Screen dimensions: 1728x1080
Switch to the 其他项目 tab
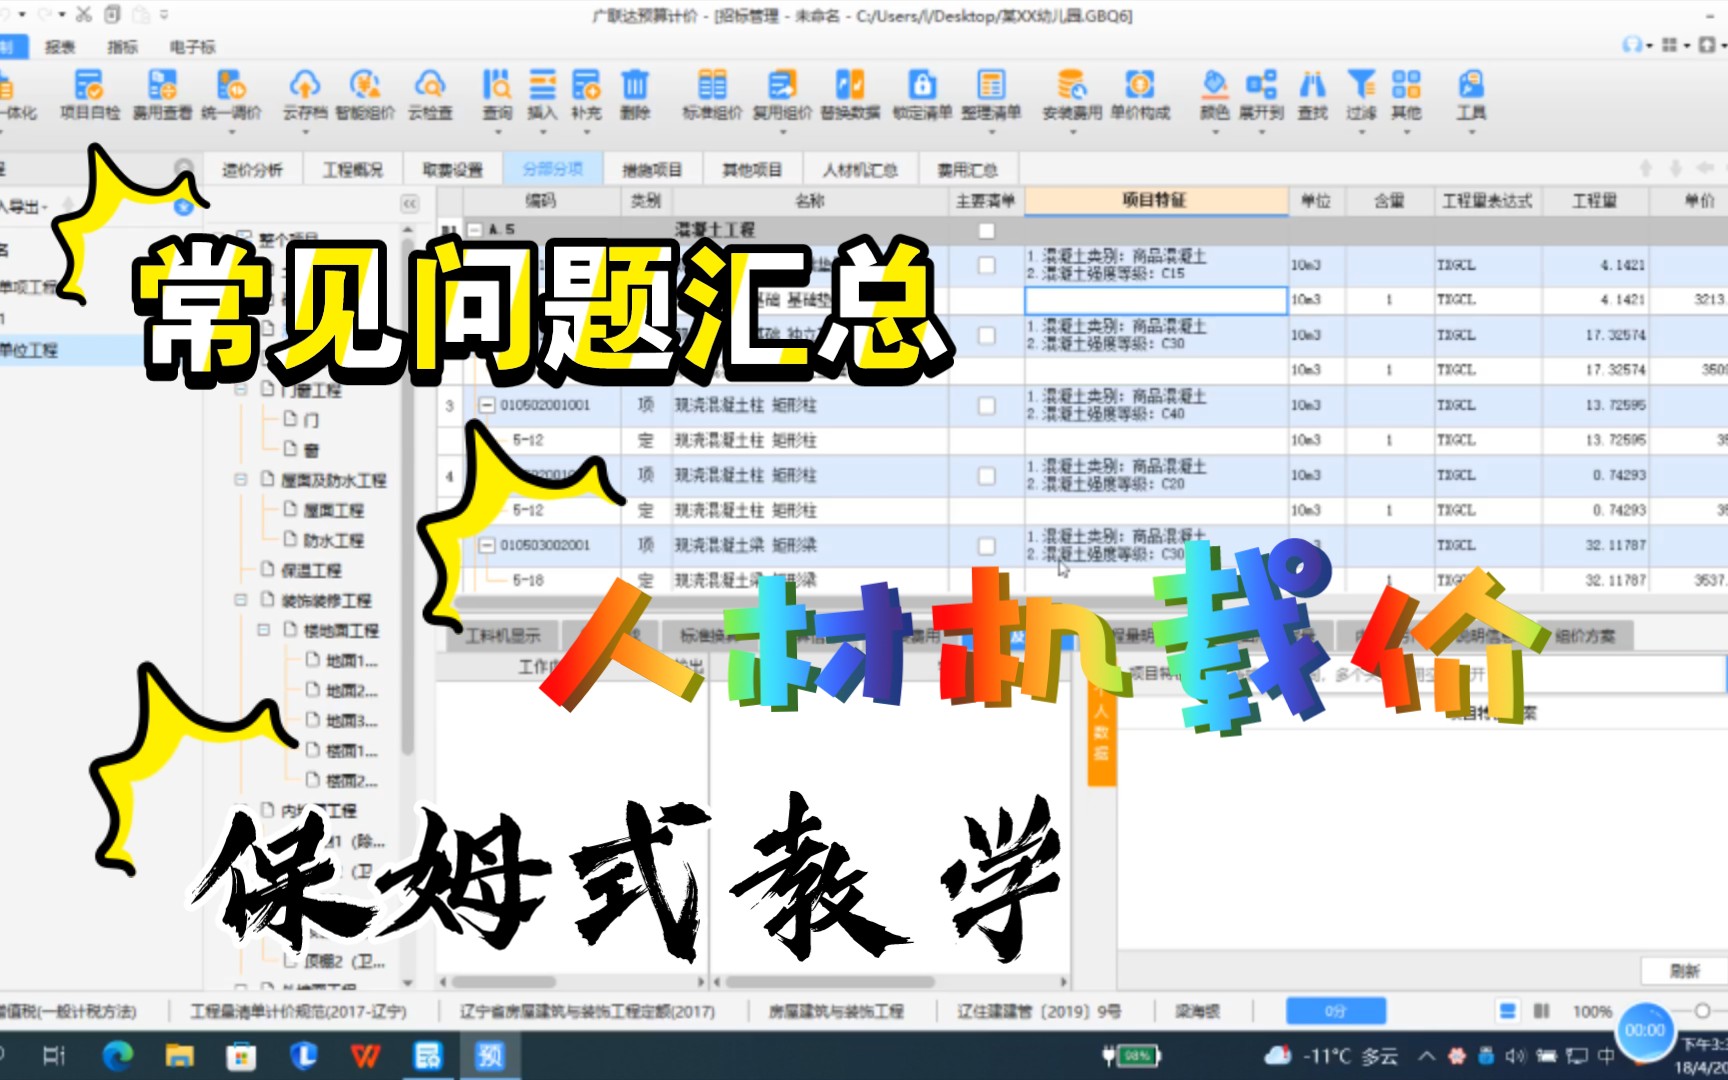pyautogui.click(x=752, y=169)
